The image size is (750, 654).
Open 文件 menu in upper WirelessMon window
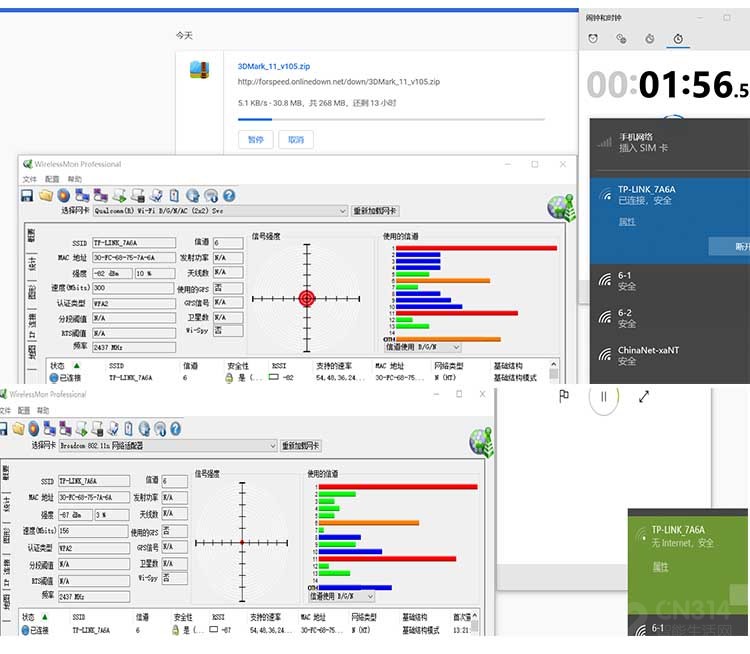30,179
